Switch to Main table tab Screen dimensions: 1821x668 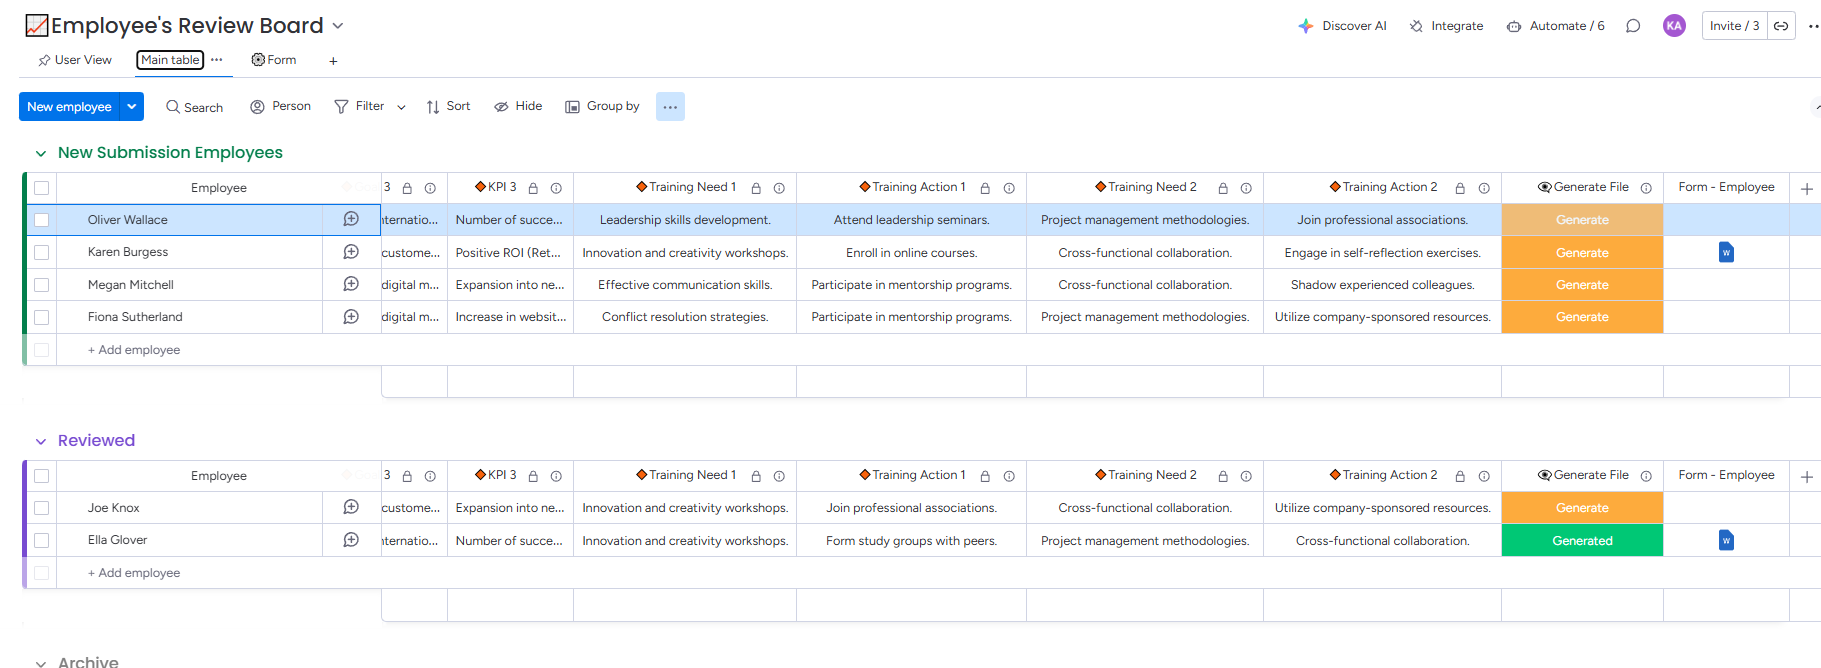pos(170,60)
